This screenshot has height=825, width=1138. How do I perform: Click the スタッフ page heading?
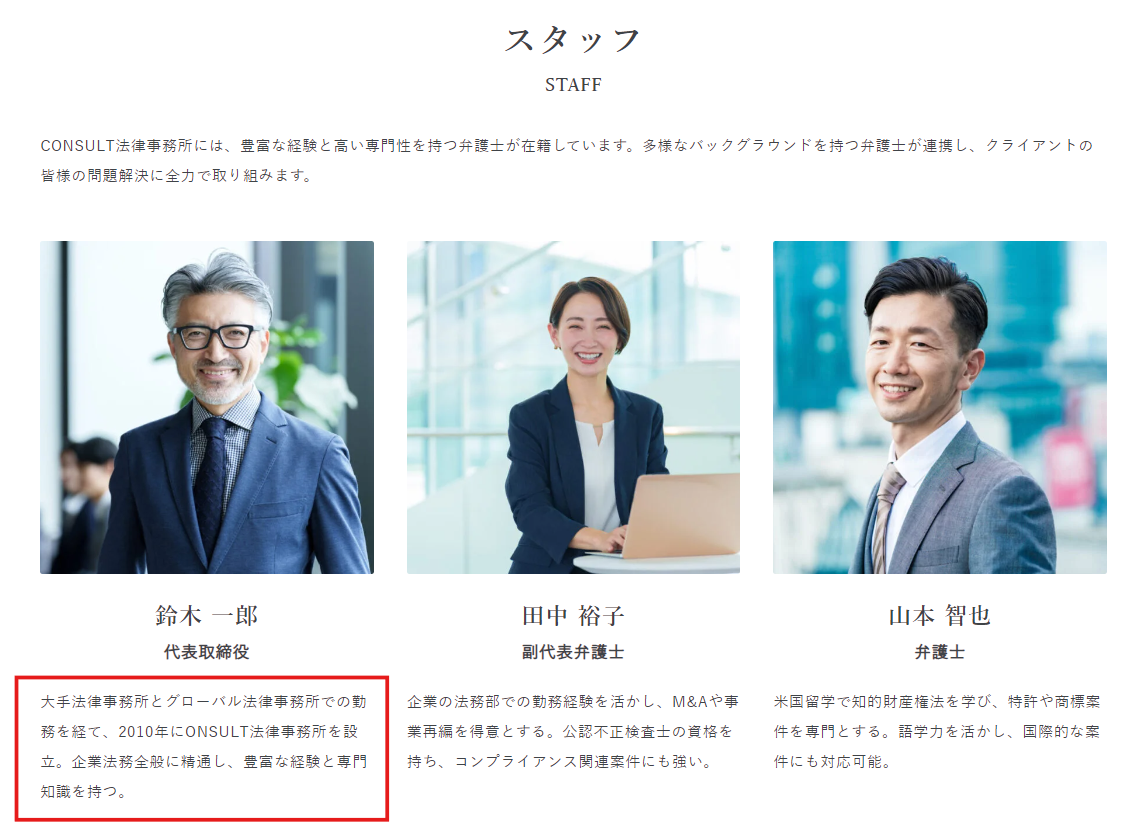[573, 40]
